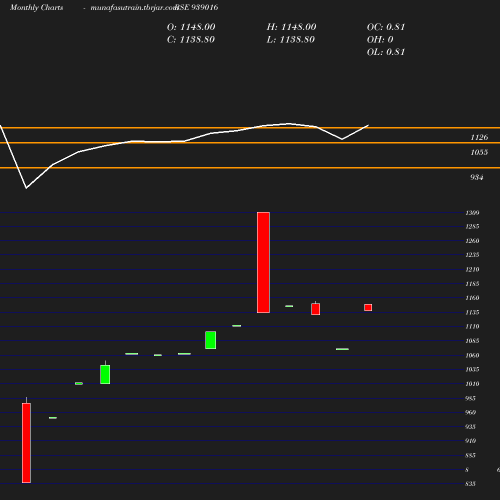Click the 960 price axis label
The height and width of the screenshot is (500, 500).
[470, 413]
